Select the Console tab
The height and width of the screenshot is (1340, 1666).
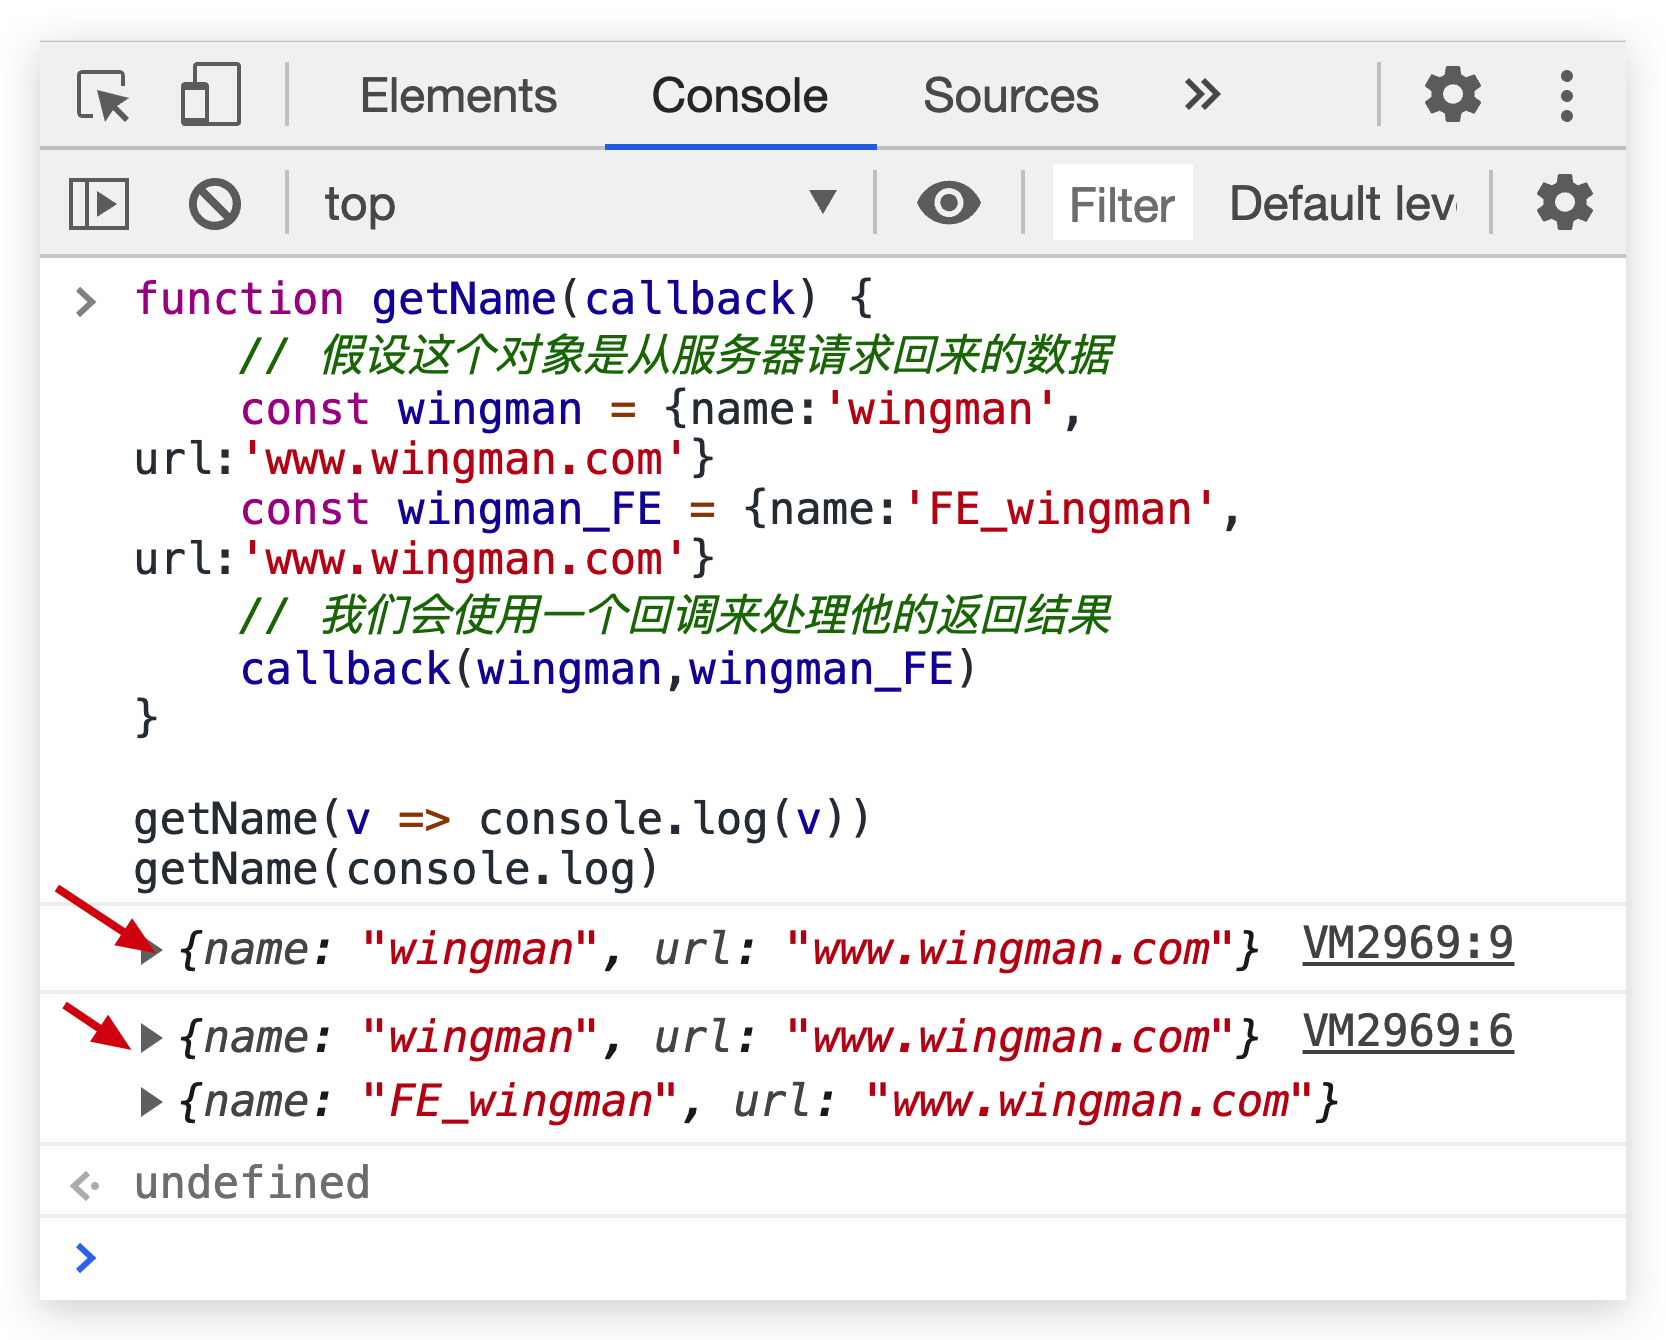[x=740, y=96]
